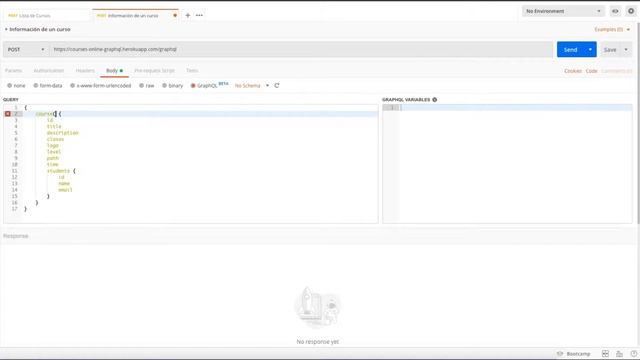The height and width of the screenshot is (360, 640).
Task: Click the request URL input field
Action: coord(301,49)
